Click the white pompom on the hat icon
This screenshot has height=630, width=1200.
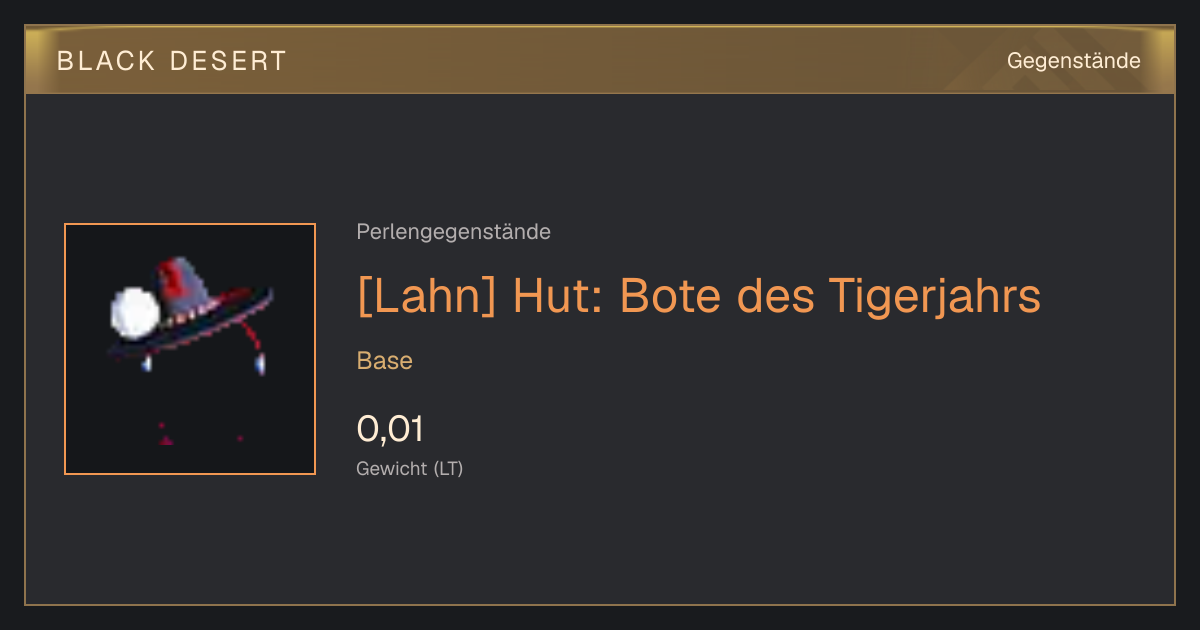pyautogui.click(x=133, y=312)
